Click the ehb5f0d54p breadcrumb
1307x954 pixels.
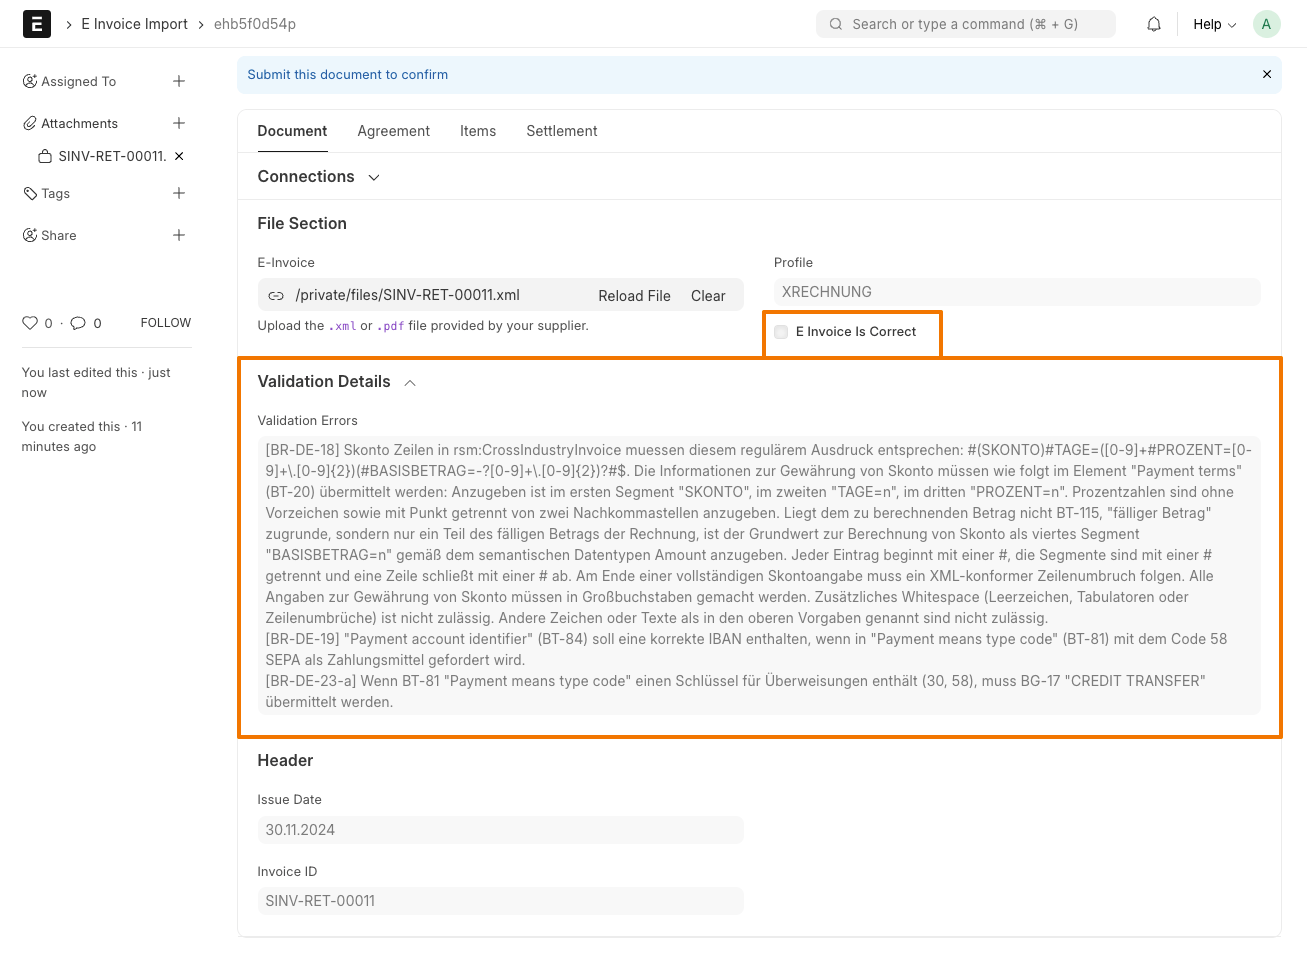(x=255, y=24)
